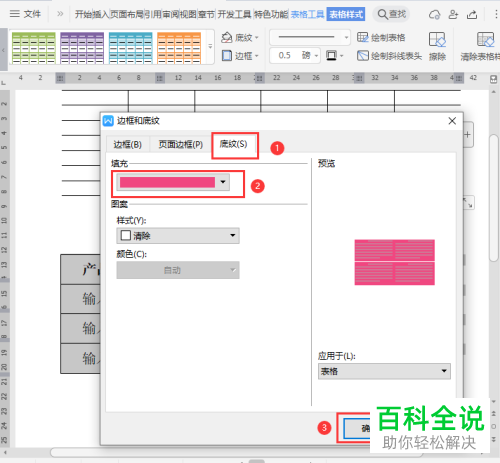Open the 引用 ribbon tab
The image size is (500, 463).
coord(153,14)
